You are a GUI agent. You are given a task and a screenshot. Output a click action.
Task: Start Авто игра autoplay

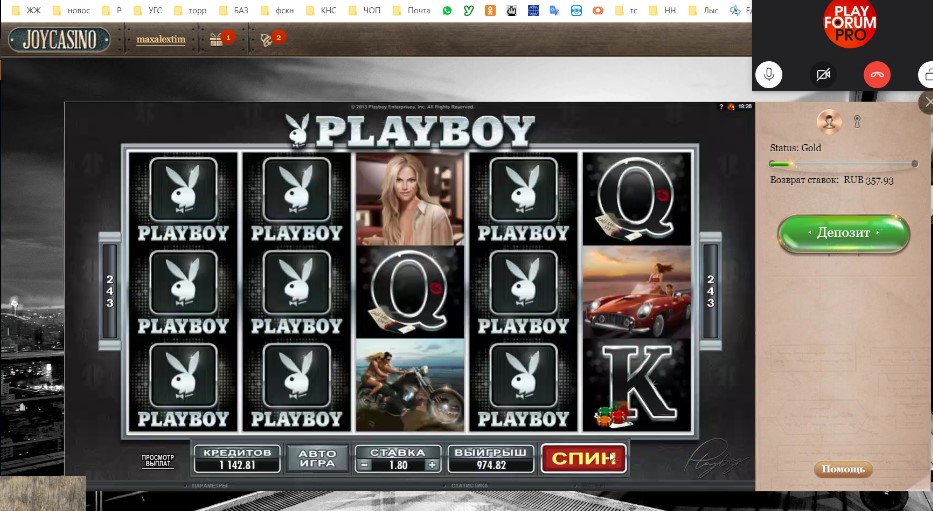click(317, 459)
